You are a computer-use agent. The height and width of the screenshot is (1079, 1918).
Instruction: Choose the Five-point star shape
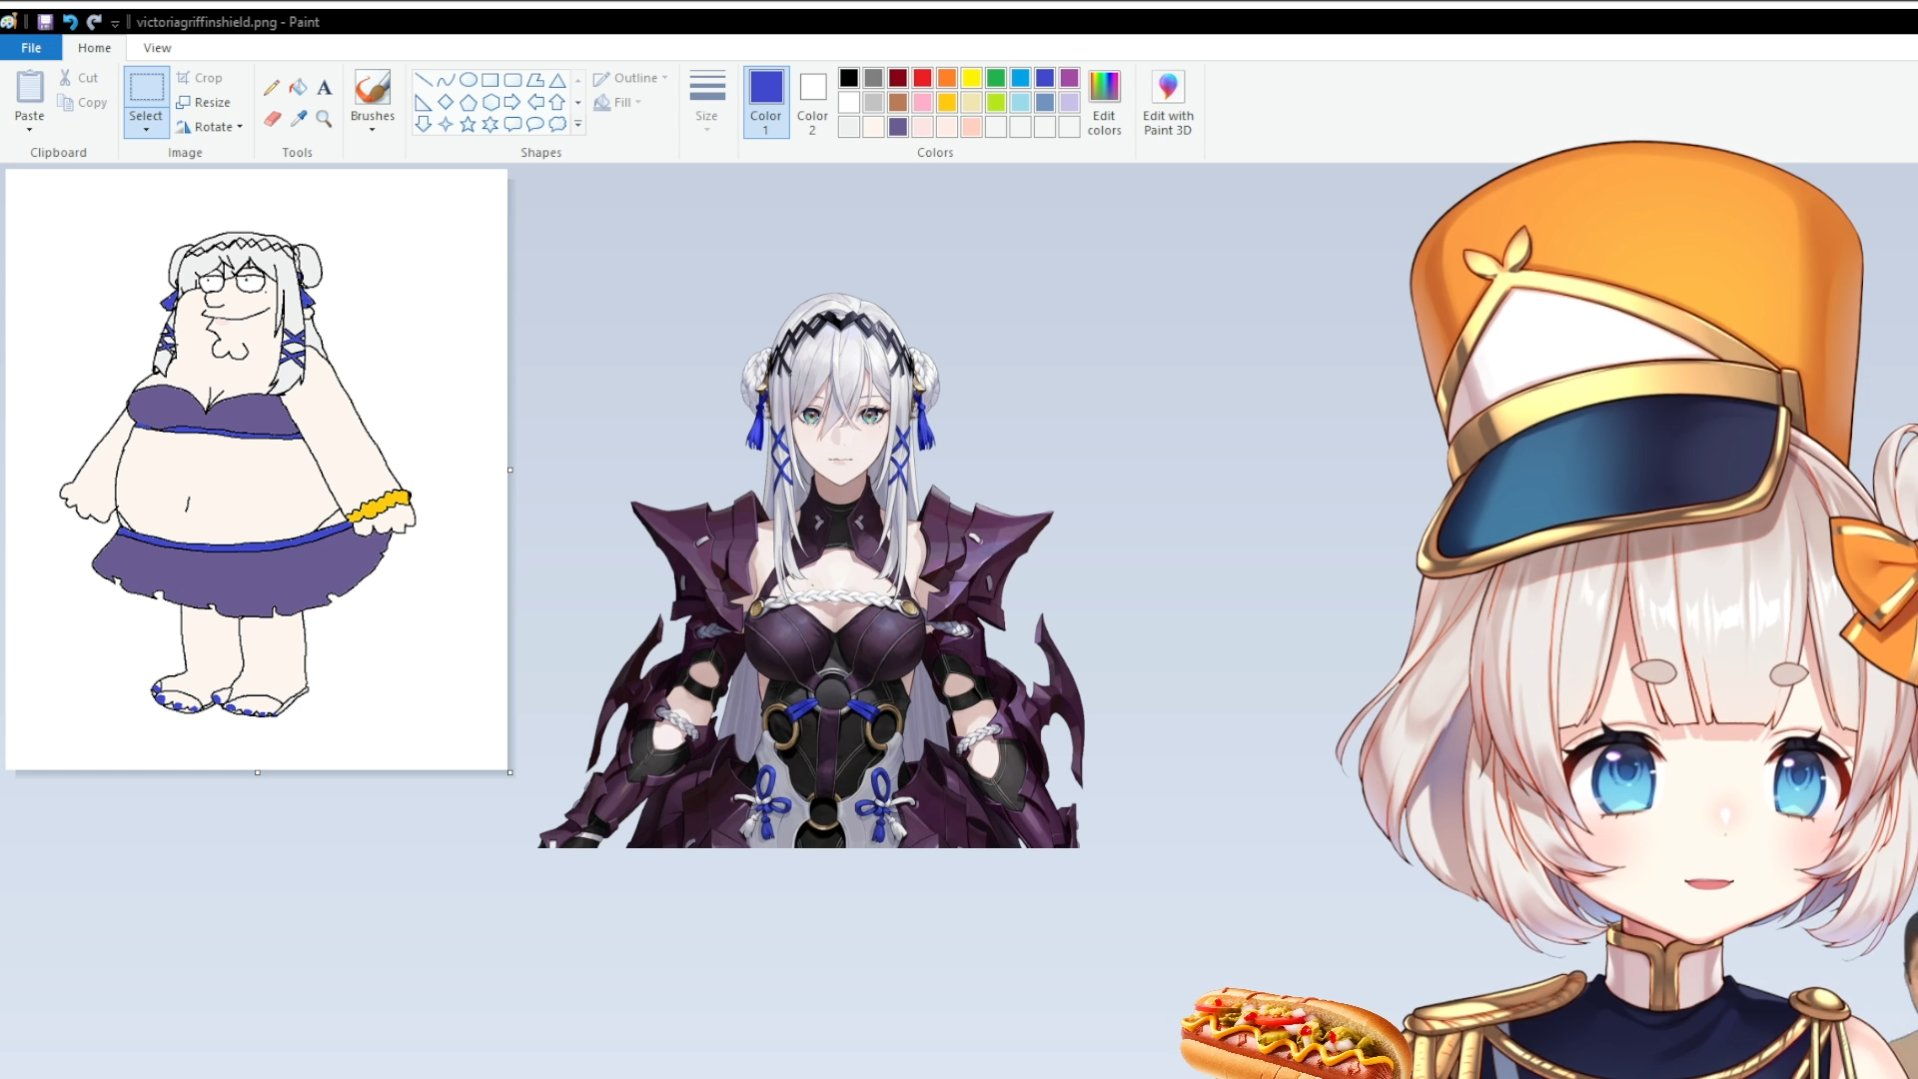[x=468, y=124]
